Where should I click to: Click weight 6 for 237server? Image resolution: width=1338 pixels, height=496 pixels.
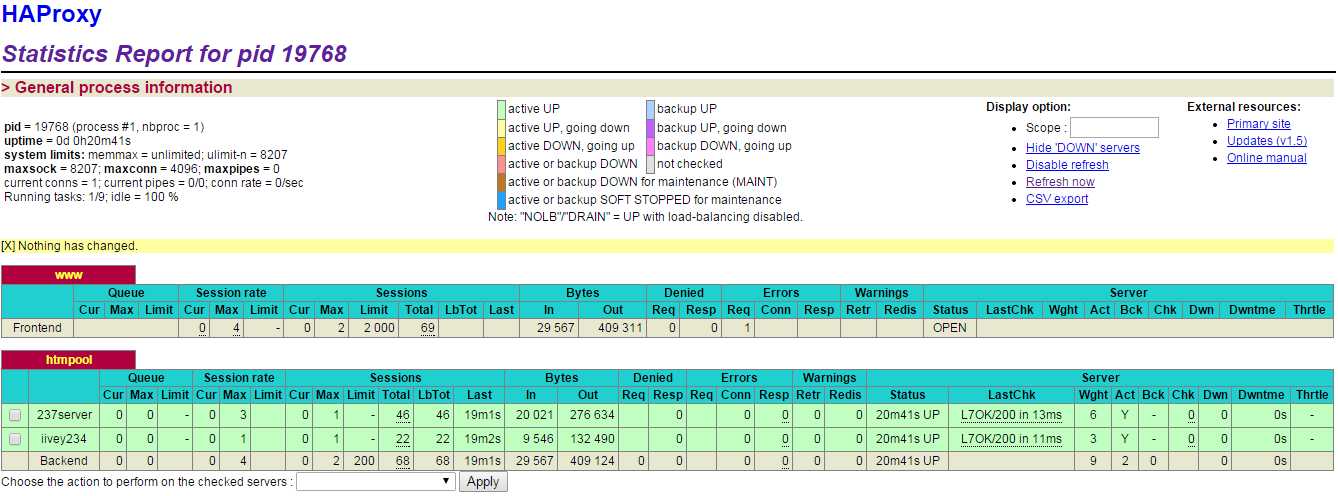(1093, 415)
